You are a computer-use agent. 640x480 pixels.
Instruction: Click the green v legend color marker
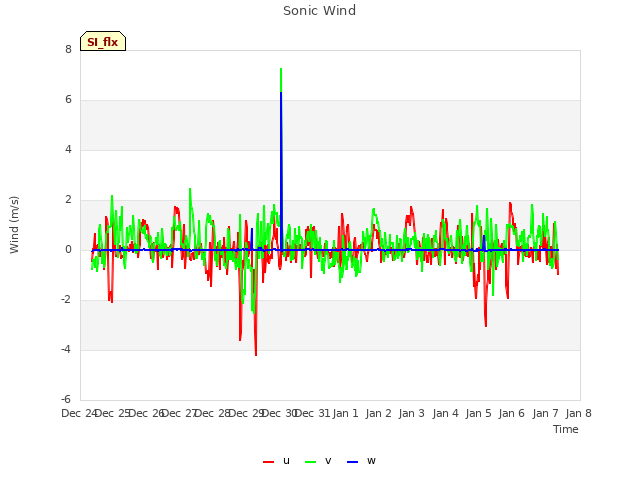coord(310,462)
